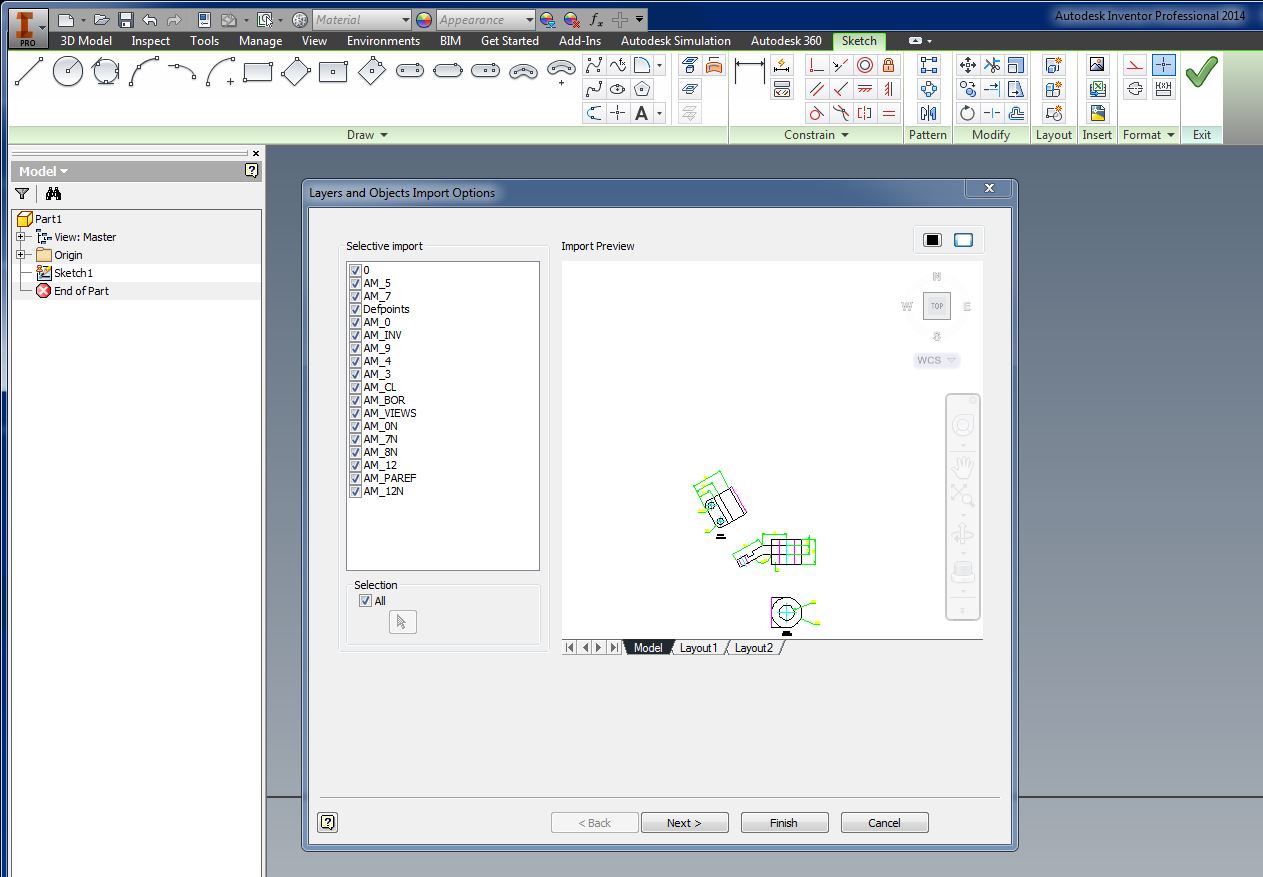Viewport: 1263px width, 877px height.
Task: Click the Insert Image icon
Action: point(1096,64)
